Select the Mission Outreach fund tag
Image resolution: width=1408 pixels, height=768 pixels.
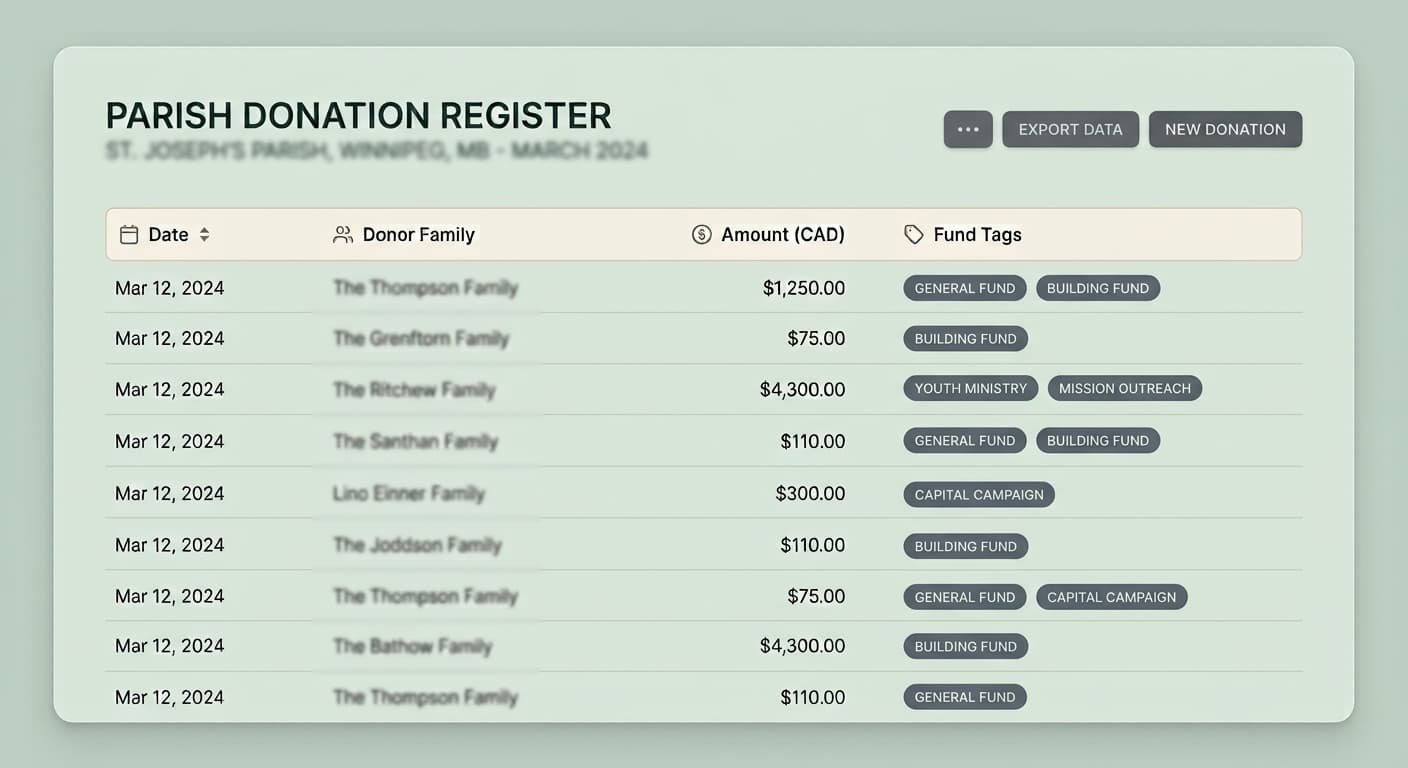click(1125, 389)
